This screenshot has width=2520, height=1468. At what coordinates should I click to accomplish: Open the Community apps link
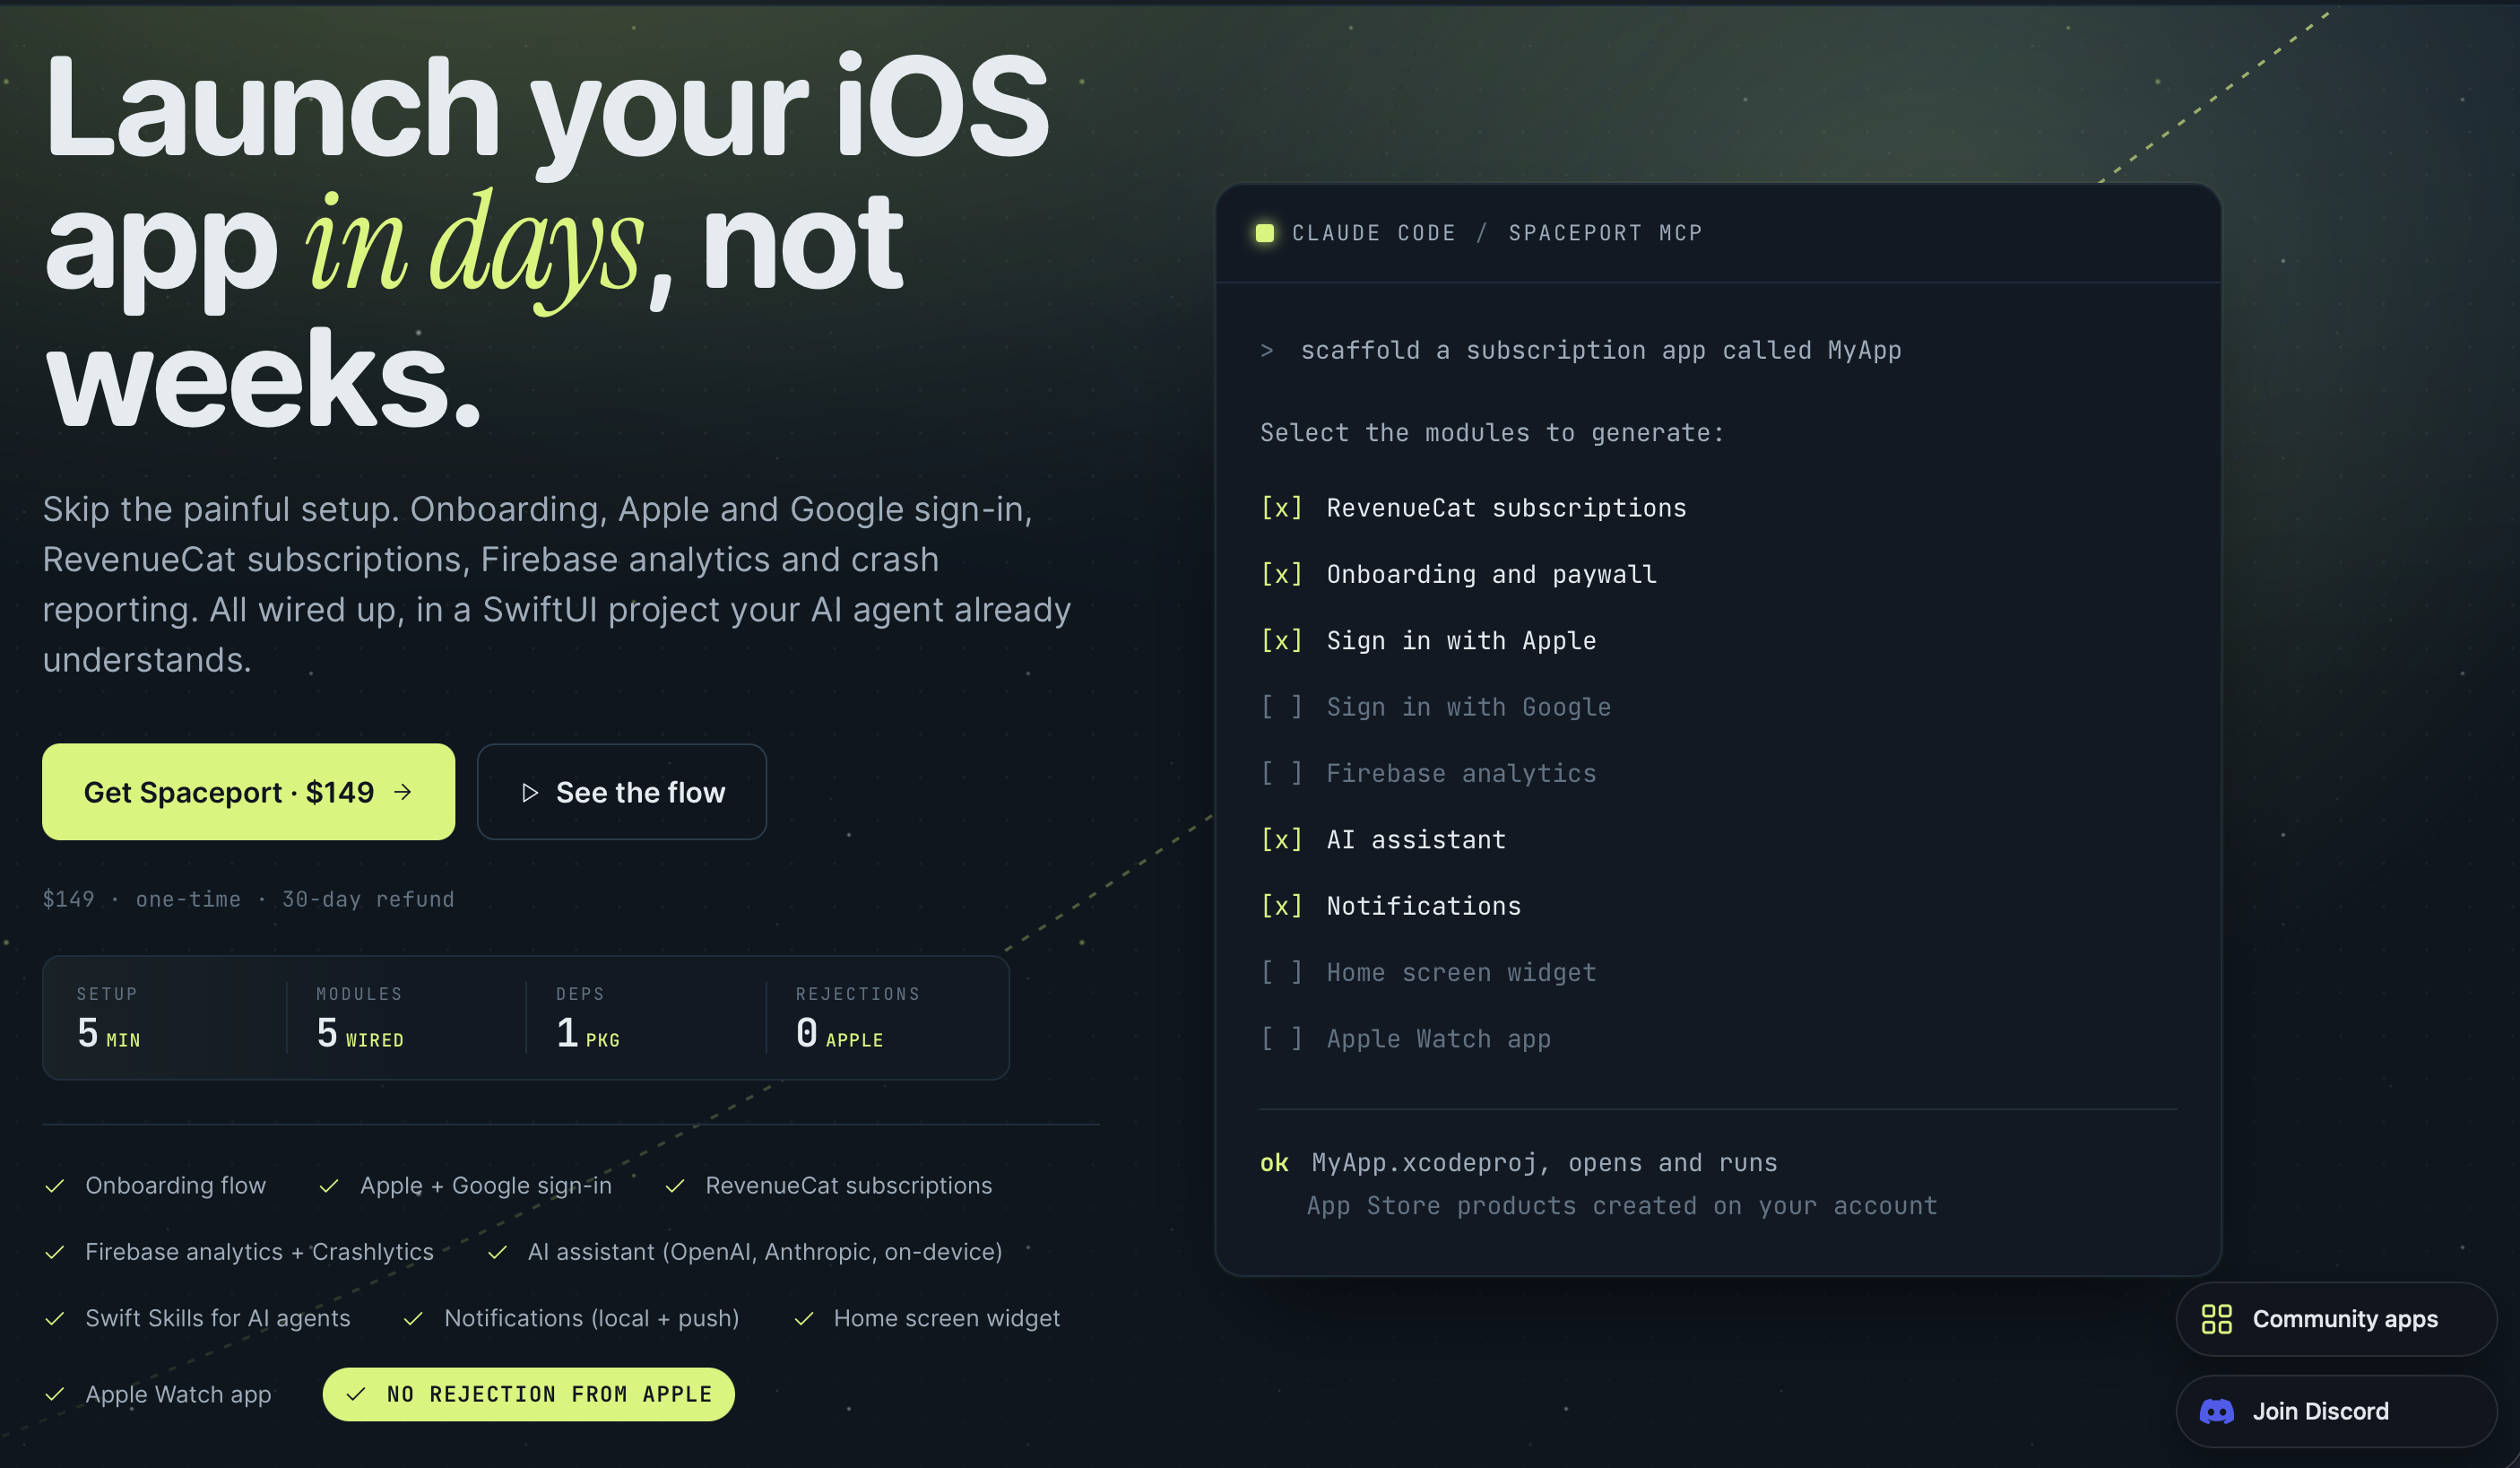2336,1319
